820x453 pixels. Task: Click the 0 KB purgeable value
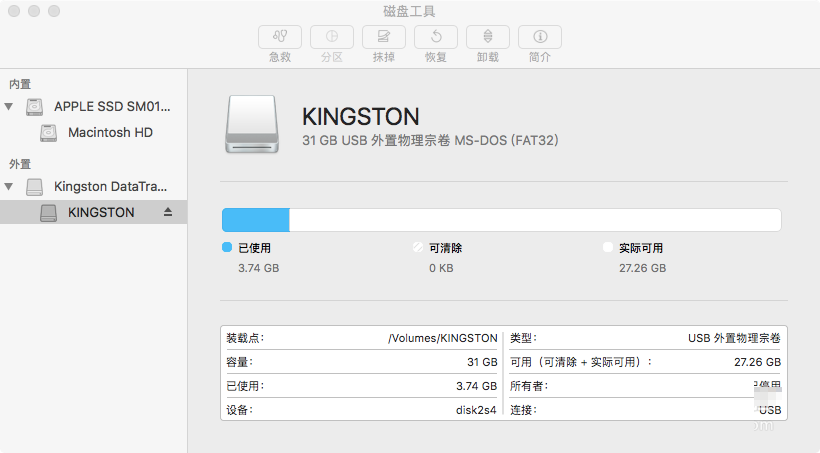click(x=441, y=268)
